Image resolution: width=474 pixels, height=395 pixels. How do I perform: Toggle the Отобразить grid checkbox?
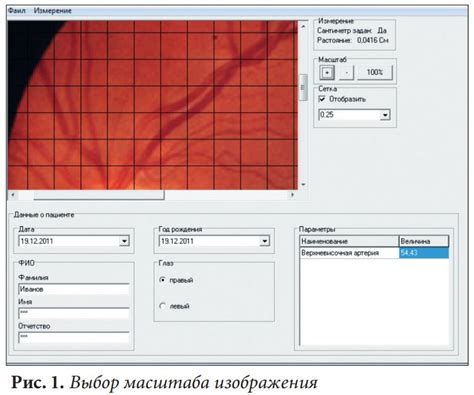click(322, 99)
